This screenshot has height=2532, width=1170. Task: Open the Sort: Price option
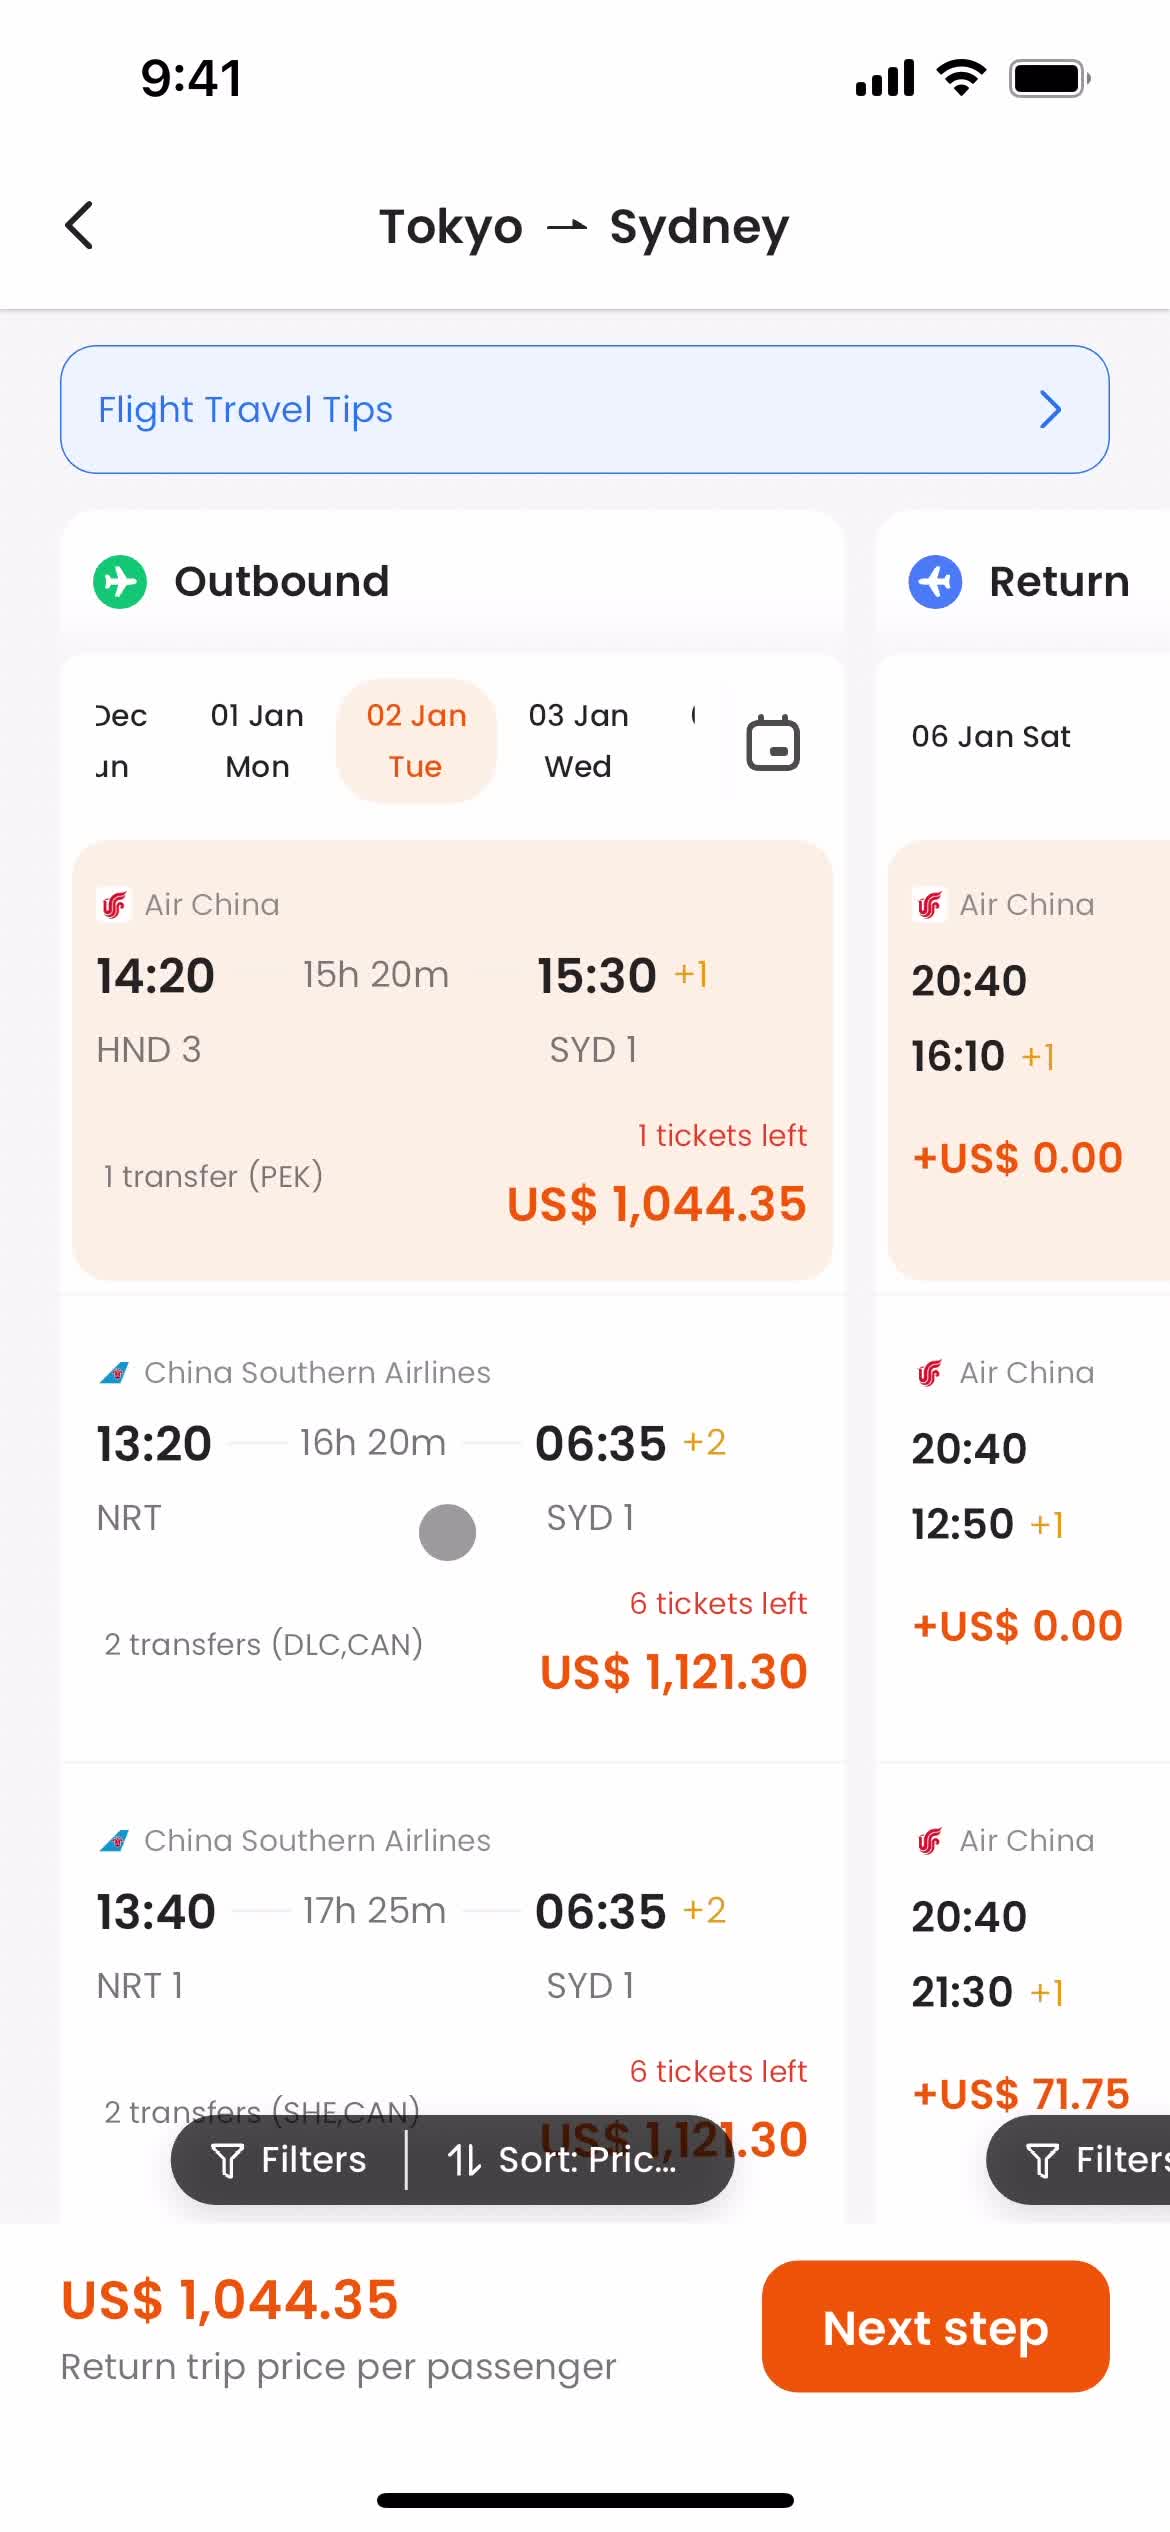pos(563,2160)
